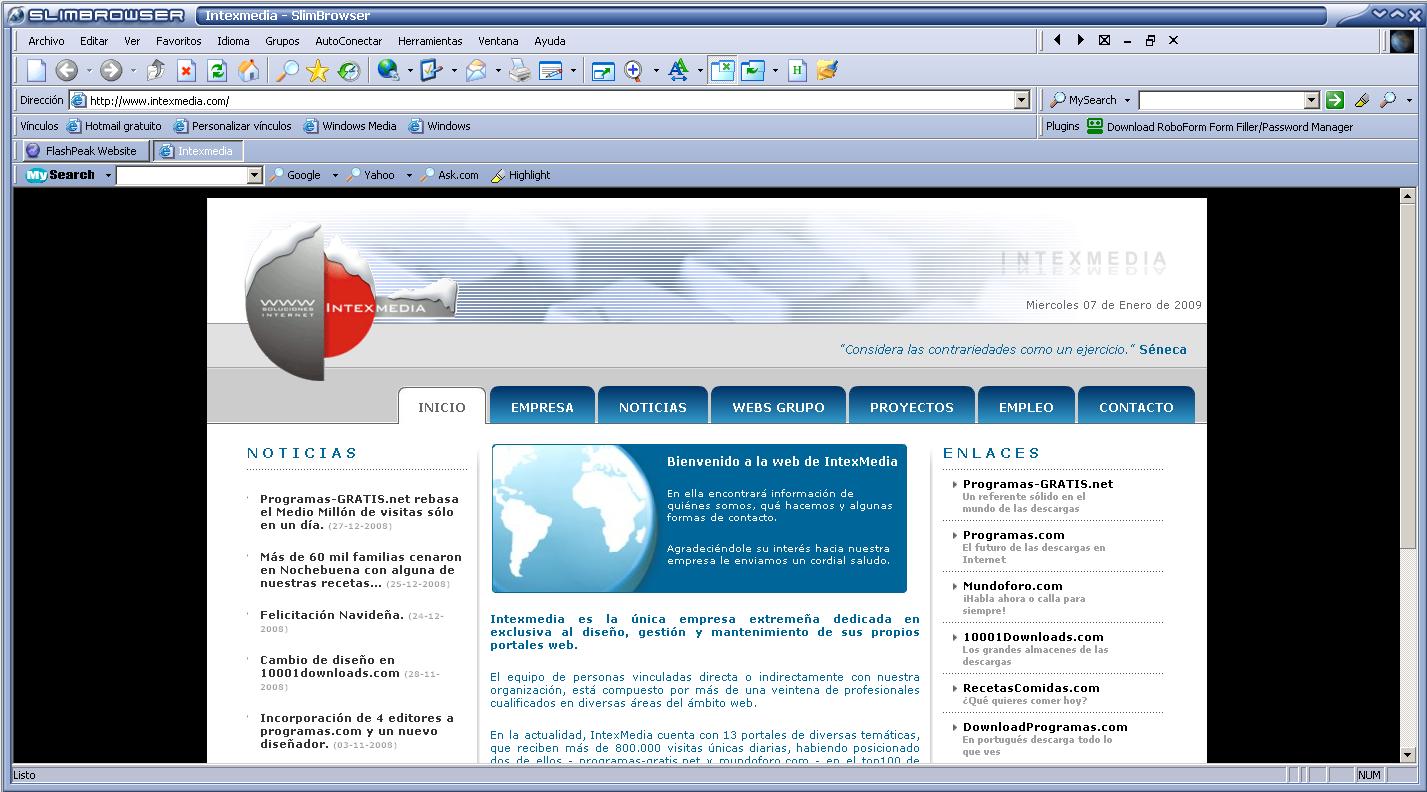The image size is (1427, 792).
Task: Go back with the Back arrow button
Action: (x=66, y=70)
